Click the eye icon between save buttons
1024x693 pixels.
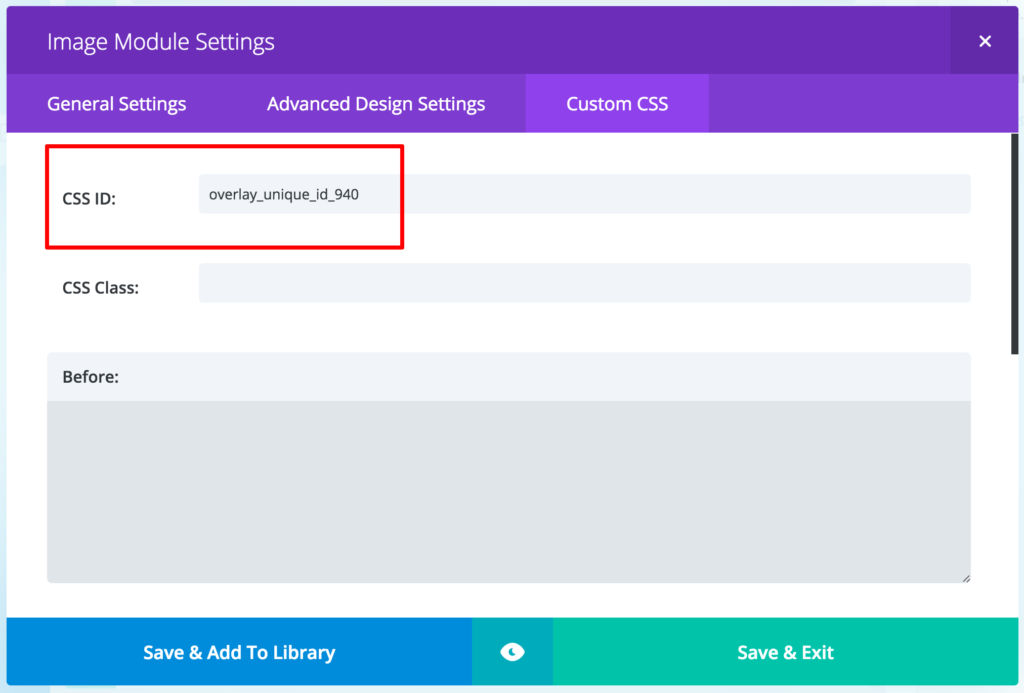tap(512, 651)
